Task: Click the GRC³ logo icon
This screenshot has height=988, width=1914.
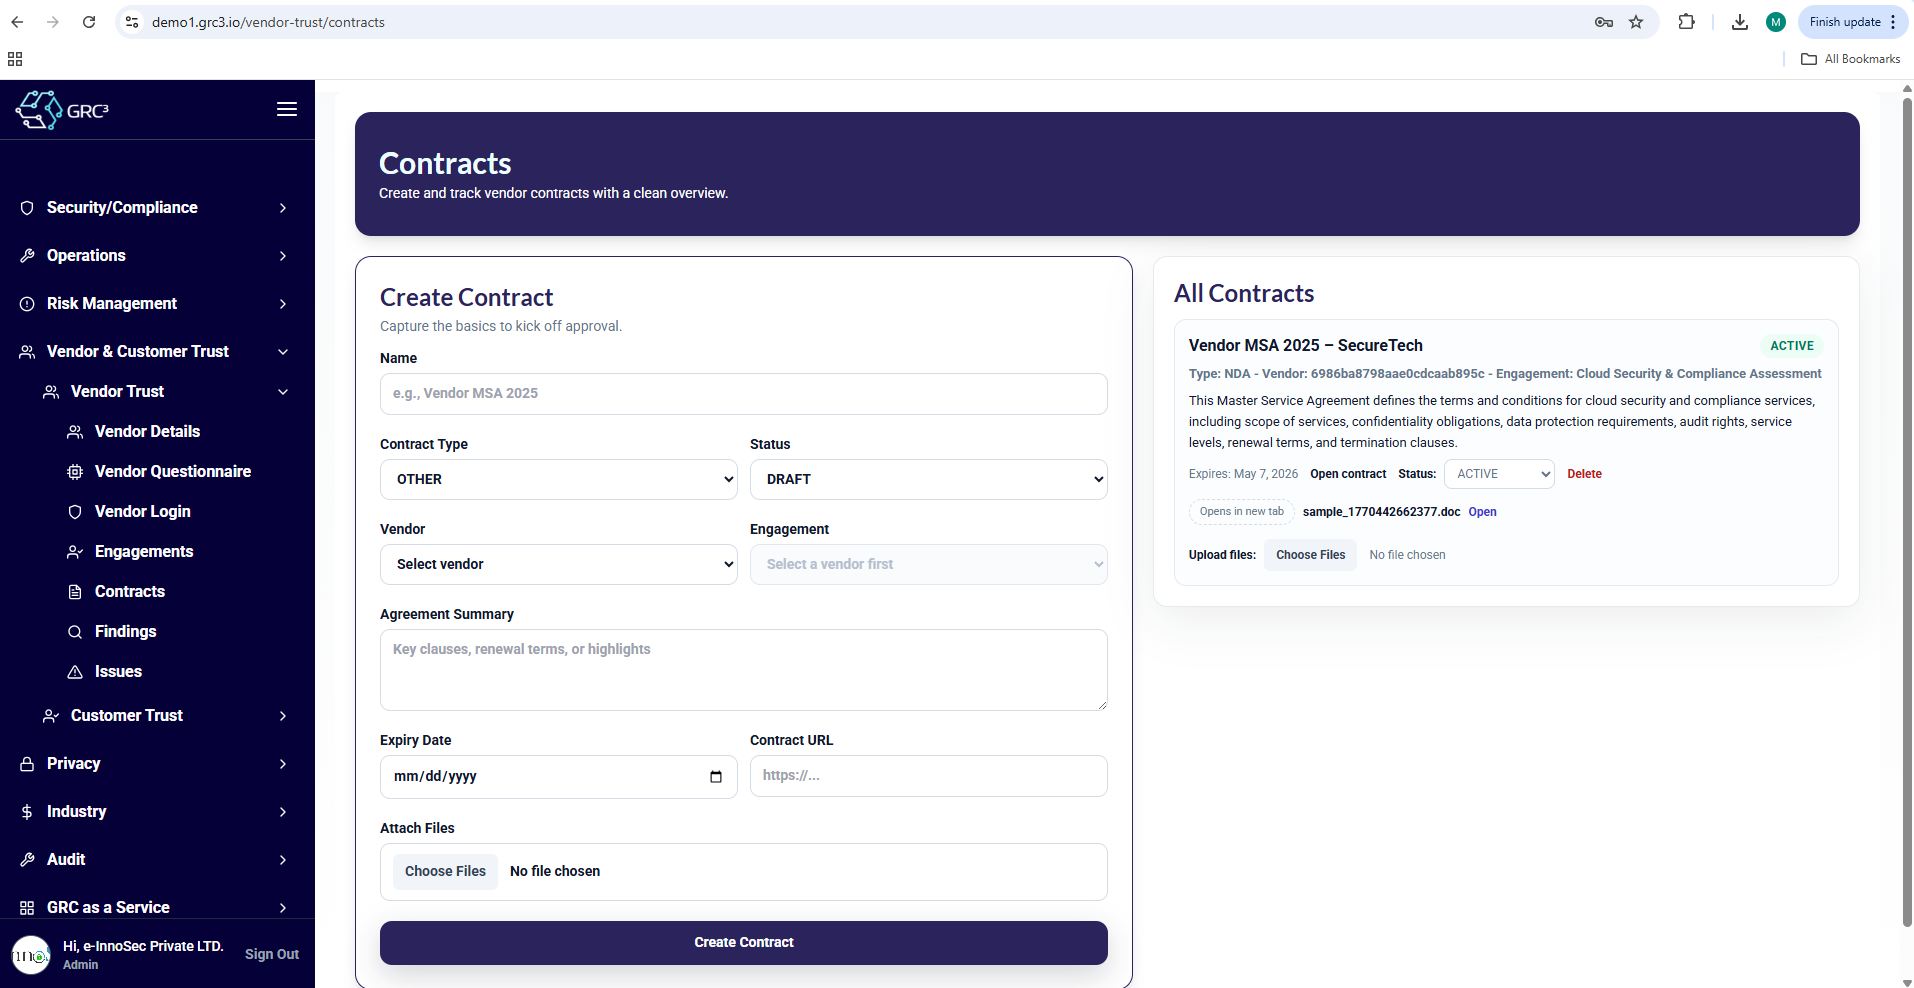Action: pos(40,110)
